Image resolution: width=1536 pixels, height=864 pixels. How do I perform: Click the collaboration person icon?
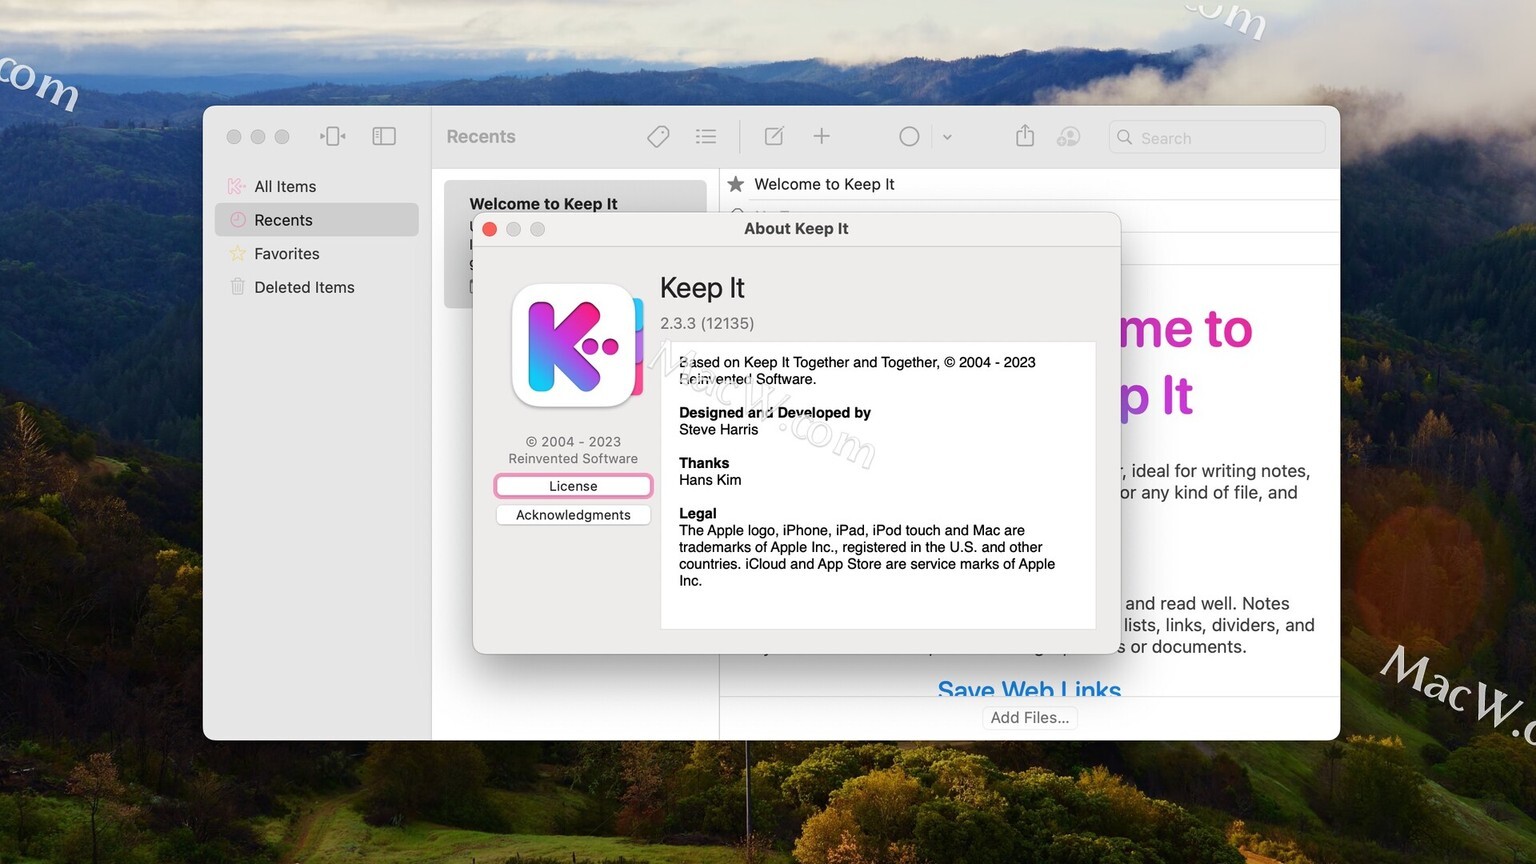click(1069, 136)
